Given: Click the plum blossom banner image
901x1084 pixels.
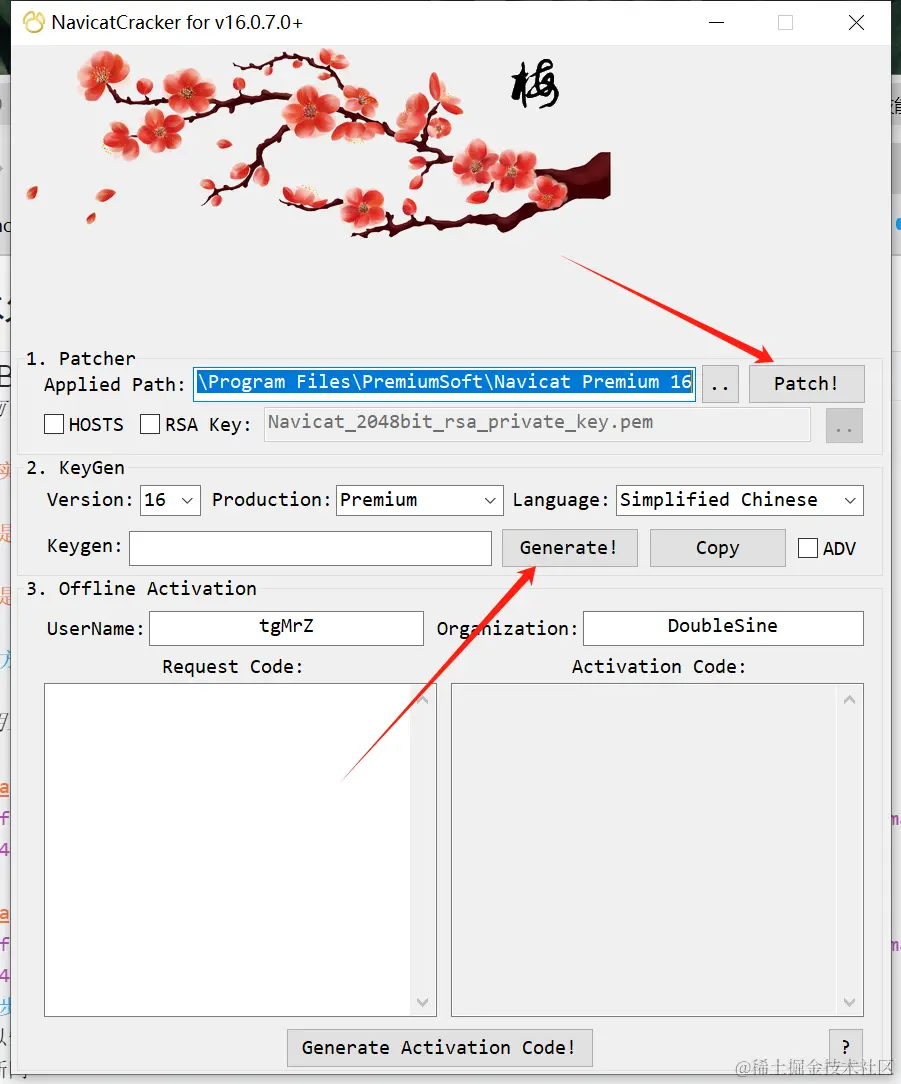Looking at the screenshot, I should (318, 144).
